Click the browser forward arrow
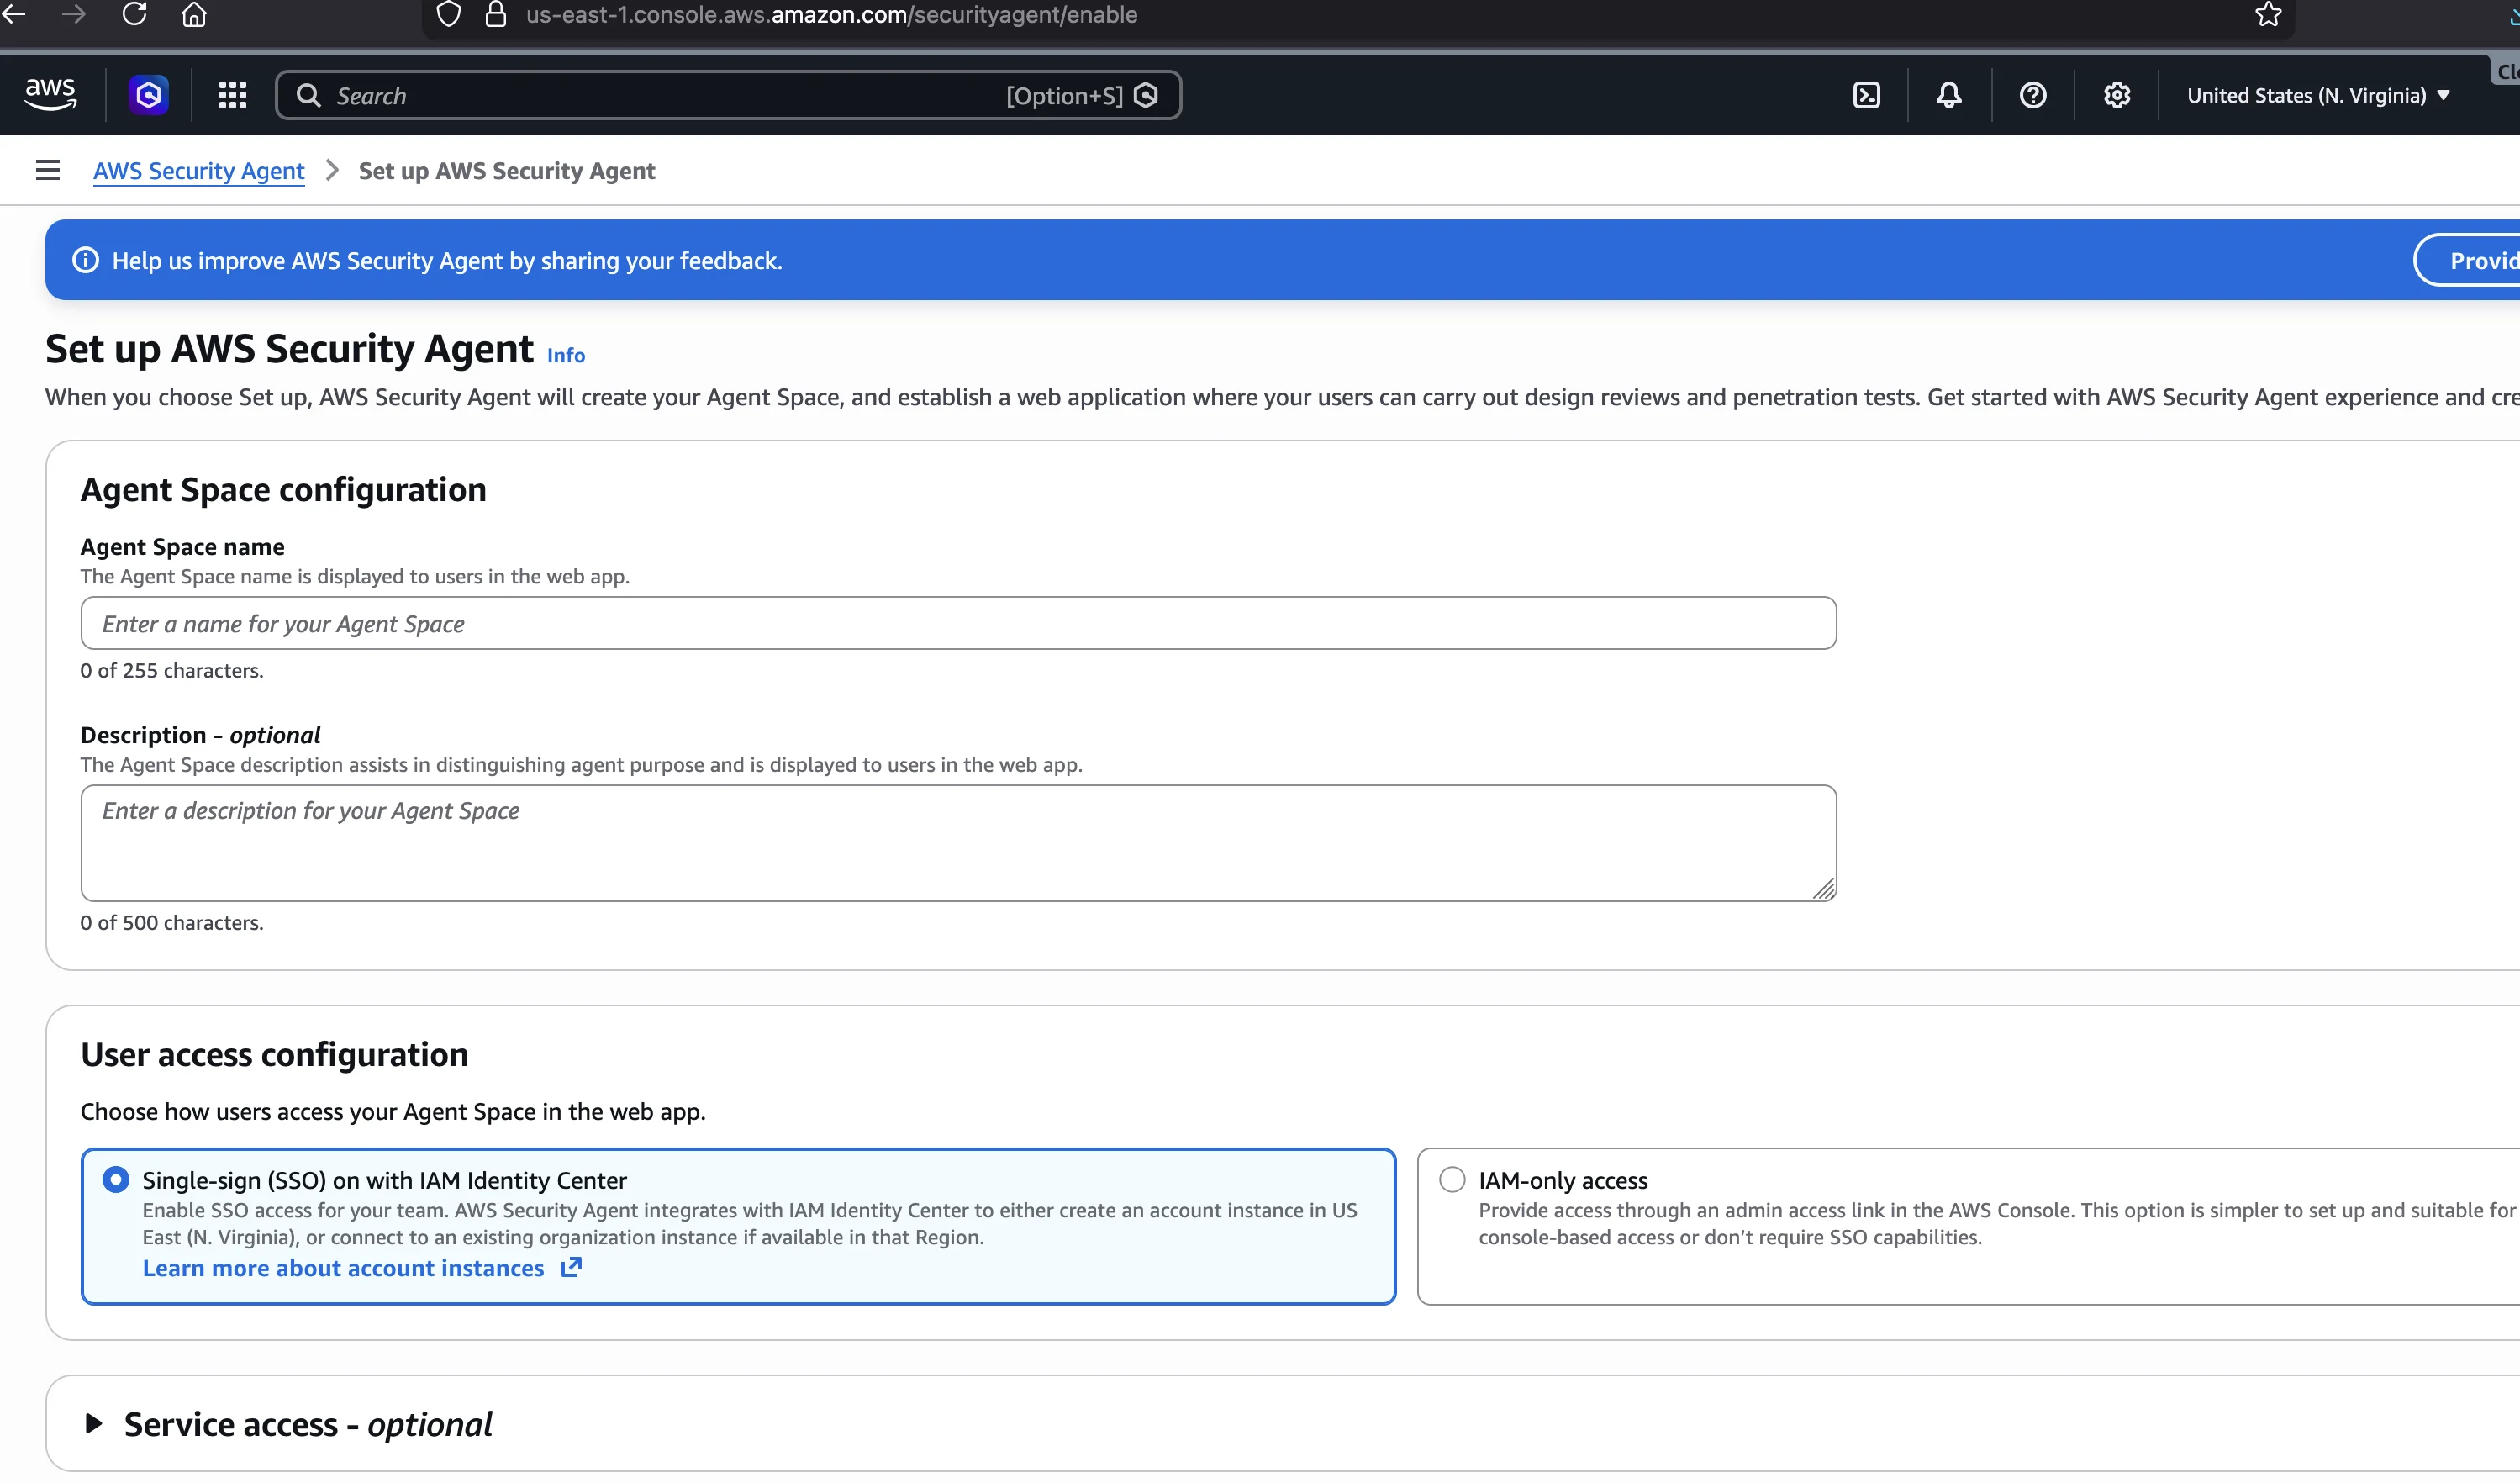 (74, 14)
